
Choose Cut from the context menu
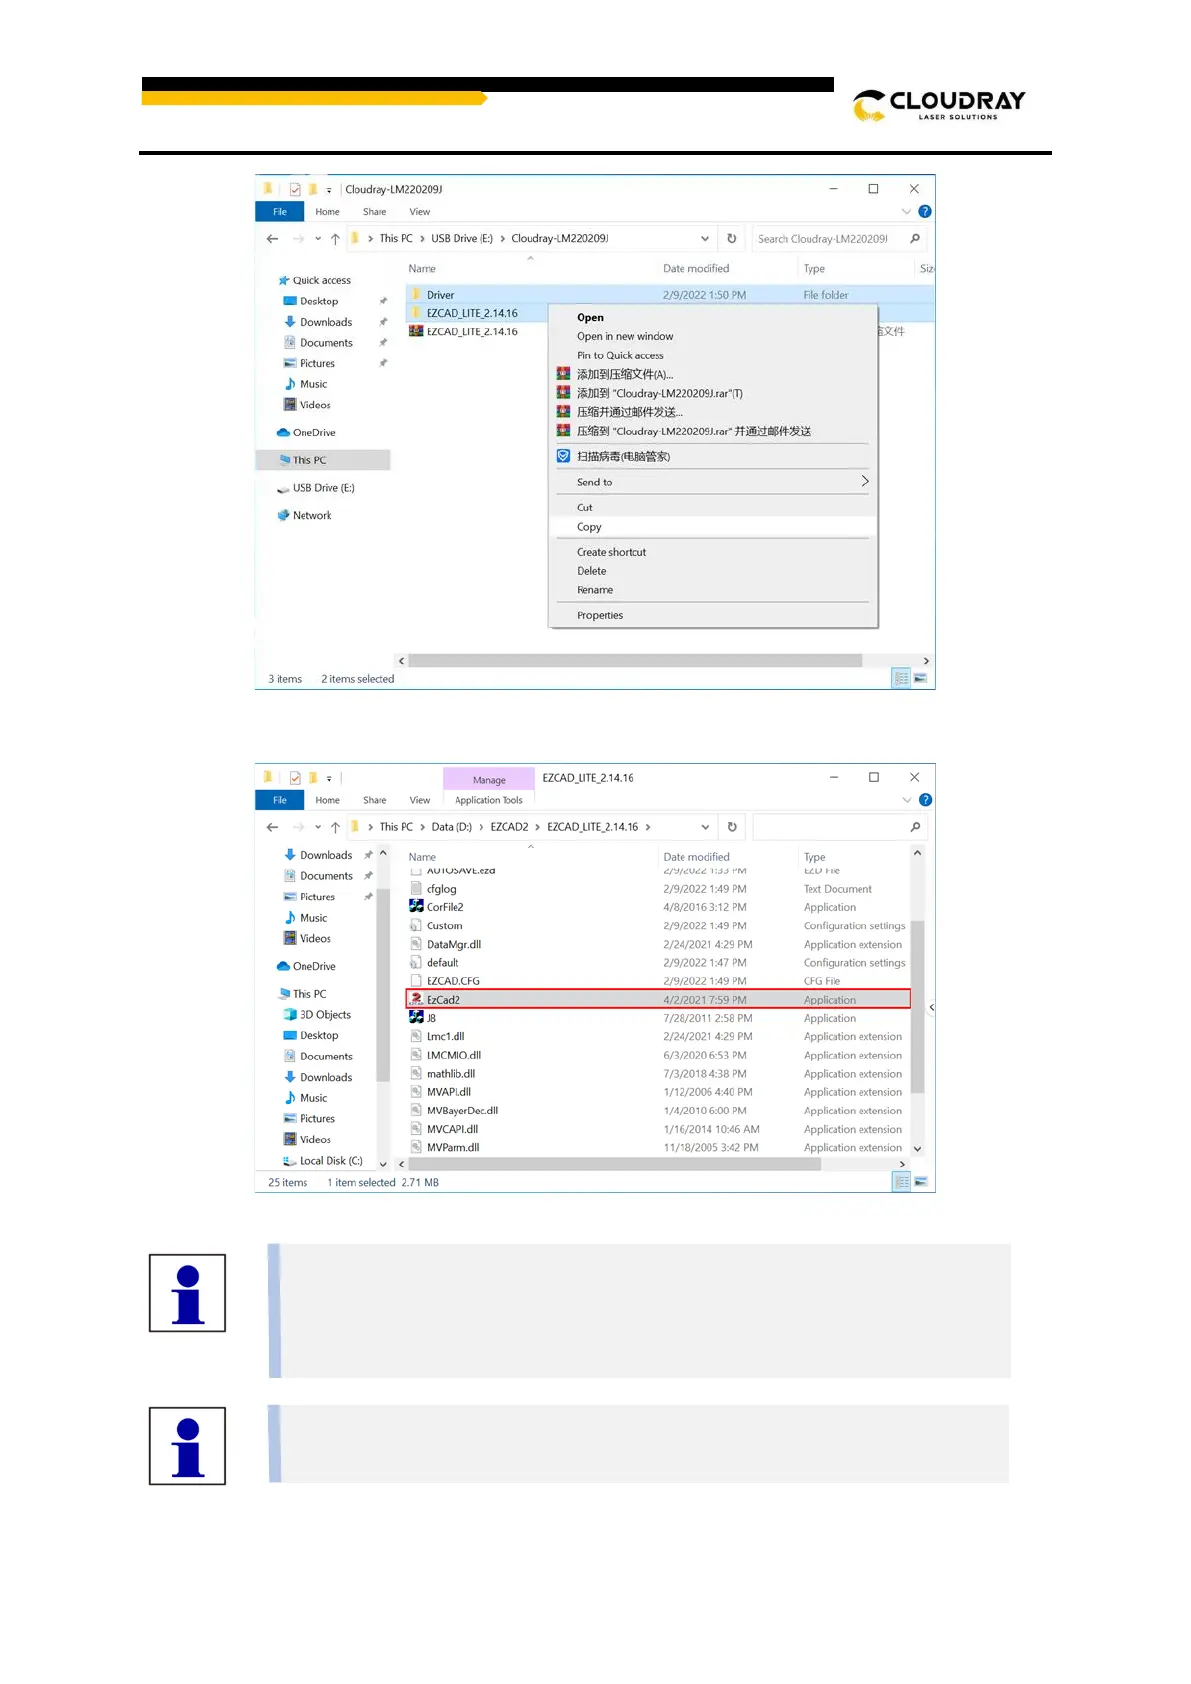point(585,508)
